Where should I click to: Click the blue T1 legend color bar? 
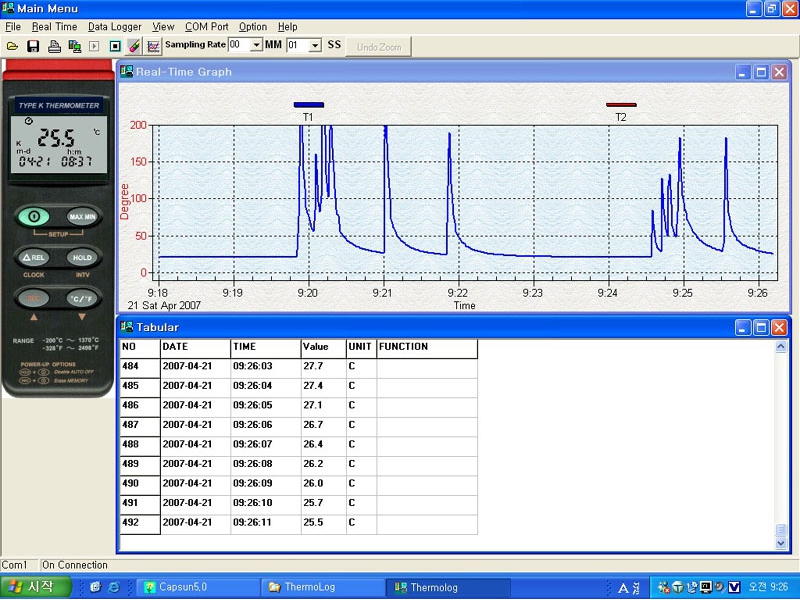pyautogui.click(x=309, y=104)
